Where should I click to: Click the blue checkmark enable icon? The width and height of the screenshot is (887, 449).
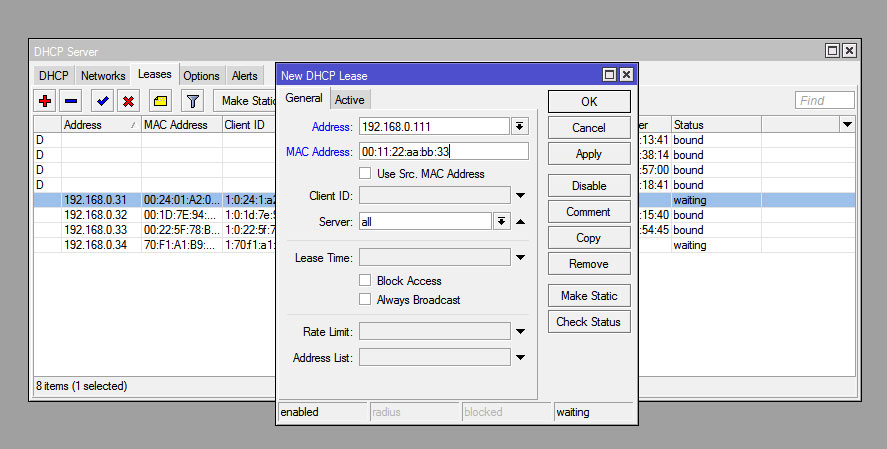coord(102,101)
